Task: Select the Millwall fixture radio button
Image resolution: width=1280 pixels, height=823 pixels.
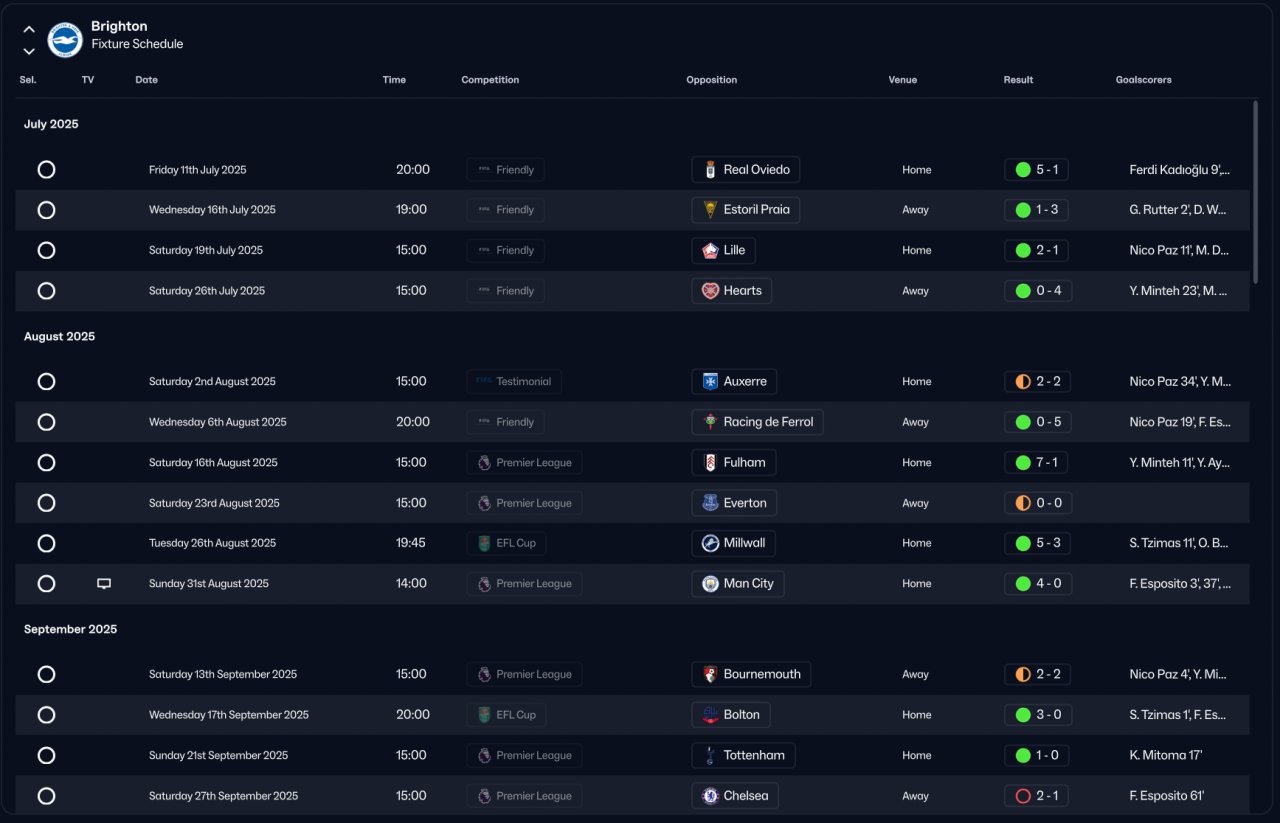Action: pos(46,544)
